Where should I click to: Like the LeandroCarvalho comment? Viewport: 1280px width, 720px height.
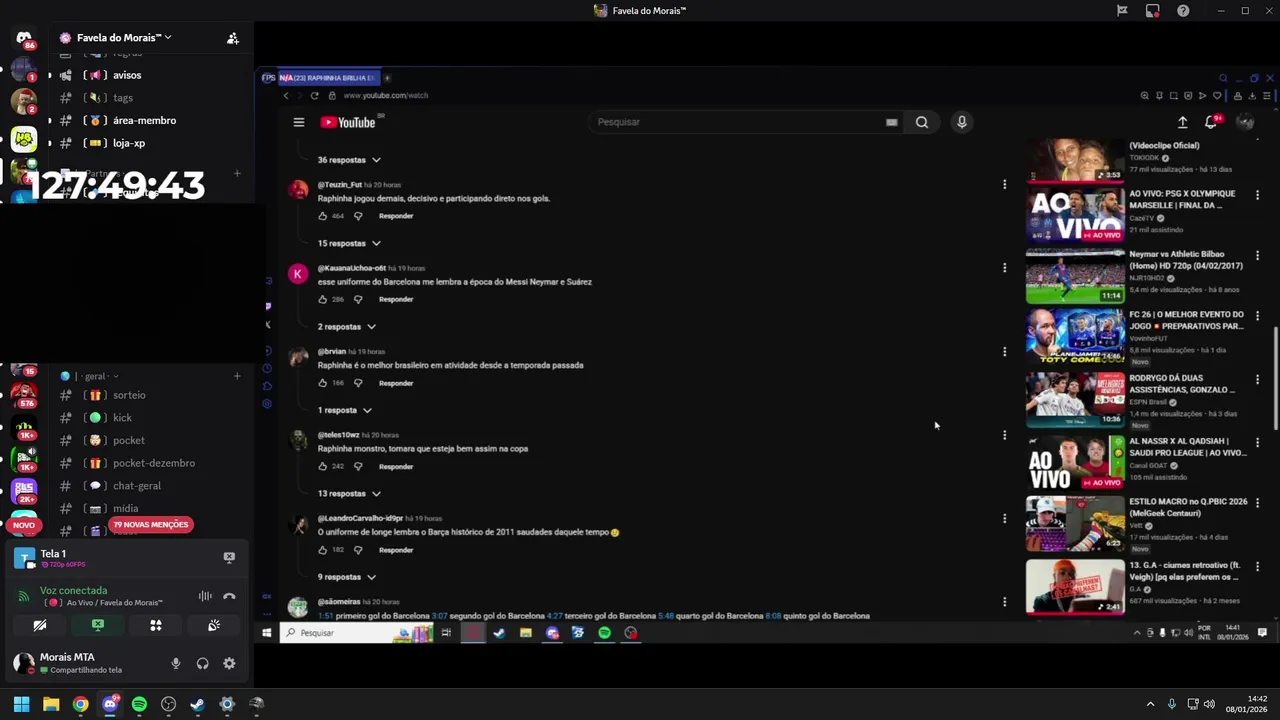pos(323,550)
